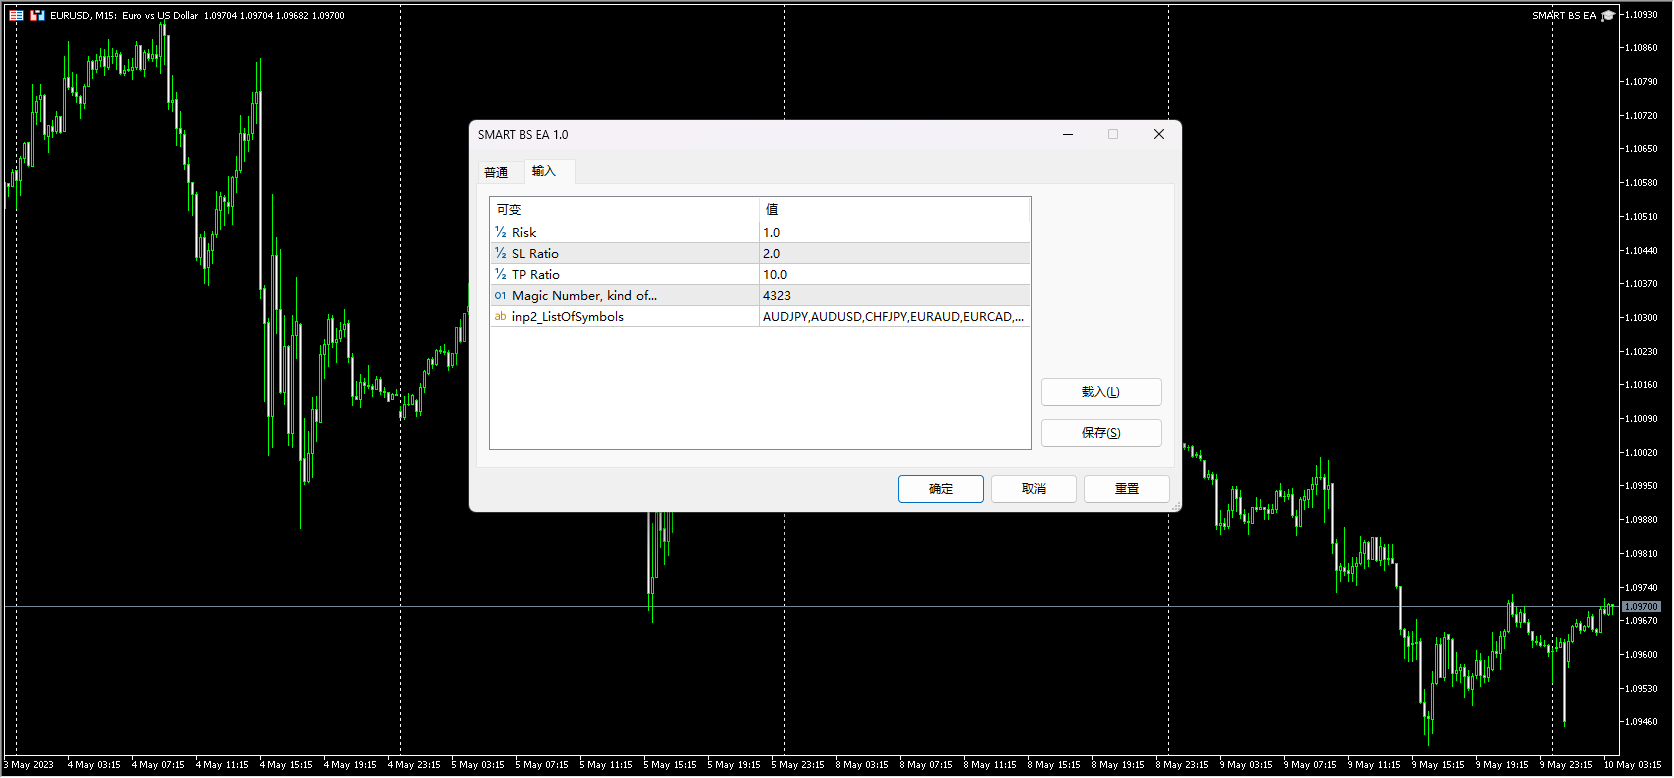Close the SMART BS EA 1.0 dialog
Viewport: 1674px width, 778px height.
point(1159,134)
